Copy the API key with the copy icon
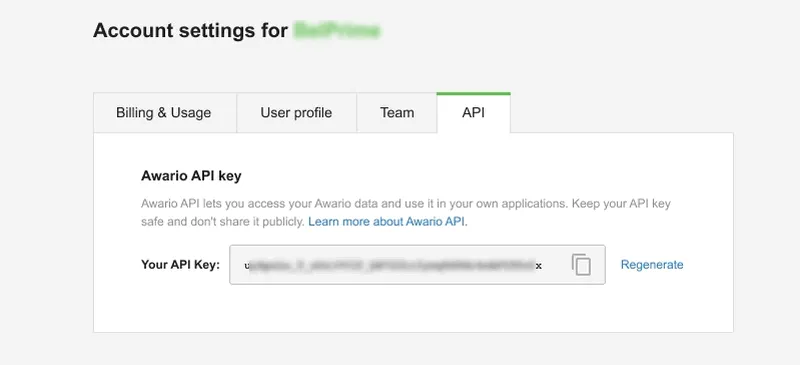Screen dimensions: 800x365 (581, 264)
